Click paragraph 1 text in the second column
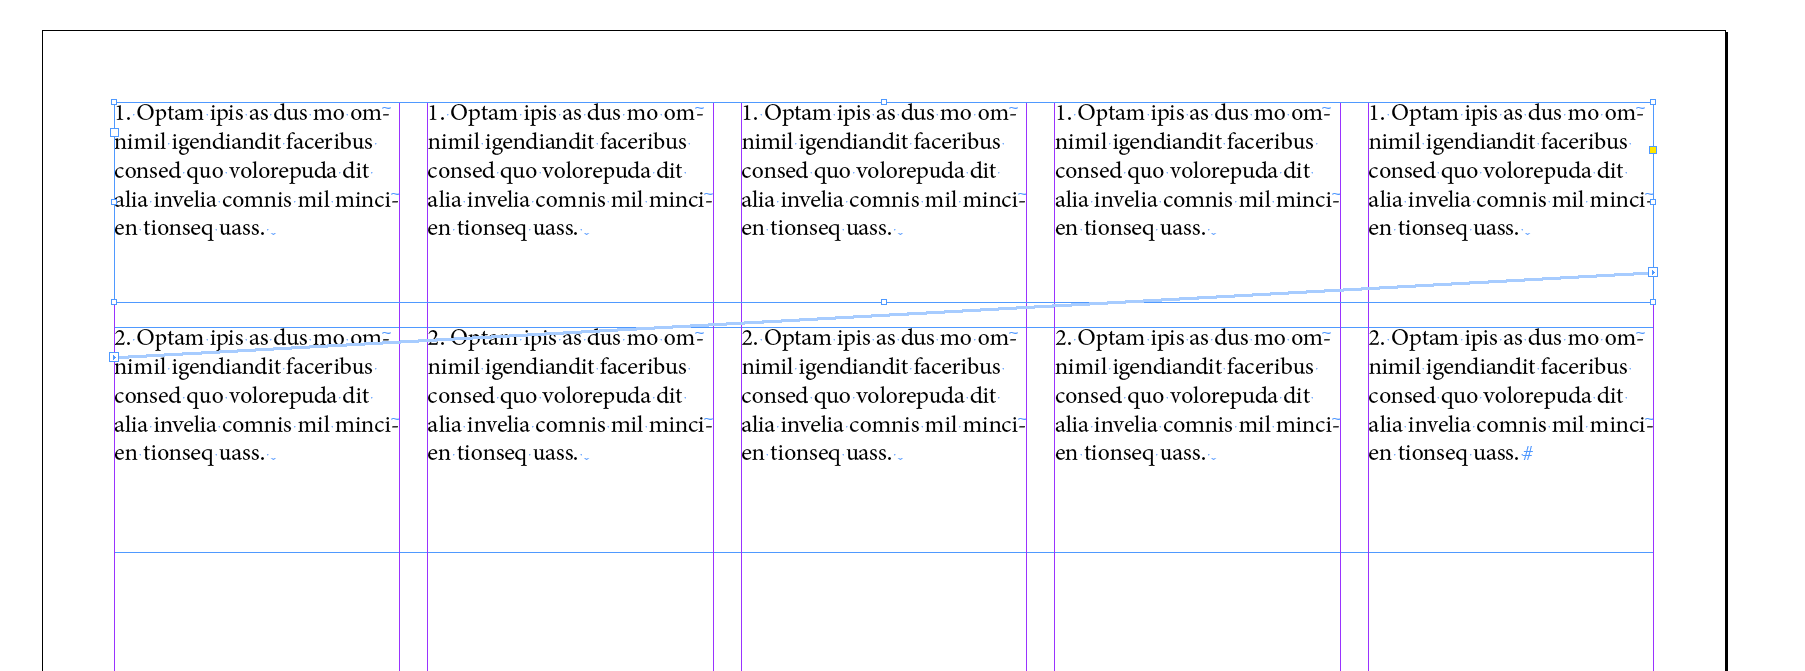This screenshot has width=1805, height=671. pyautogui.click(x=570, y=171)
